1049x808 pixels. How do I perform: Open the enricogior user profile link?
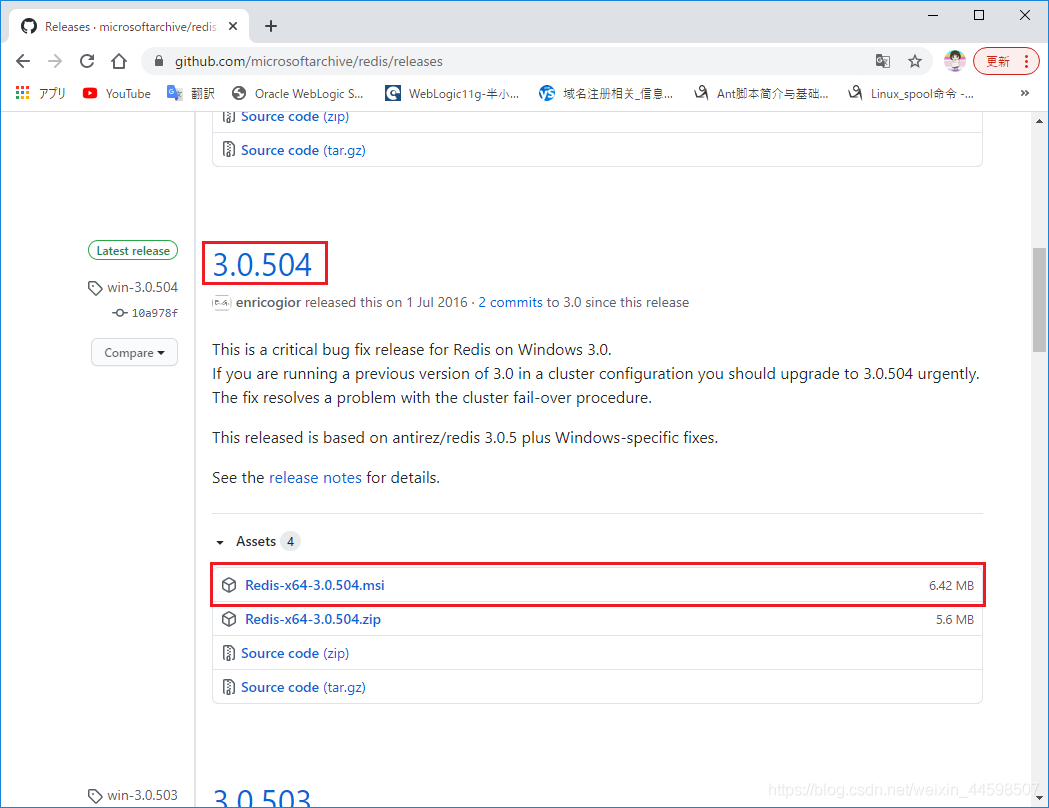point(268,302)
